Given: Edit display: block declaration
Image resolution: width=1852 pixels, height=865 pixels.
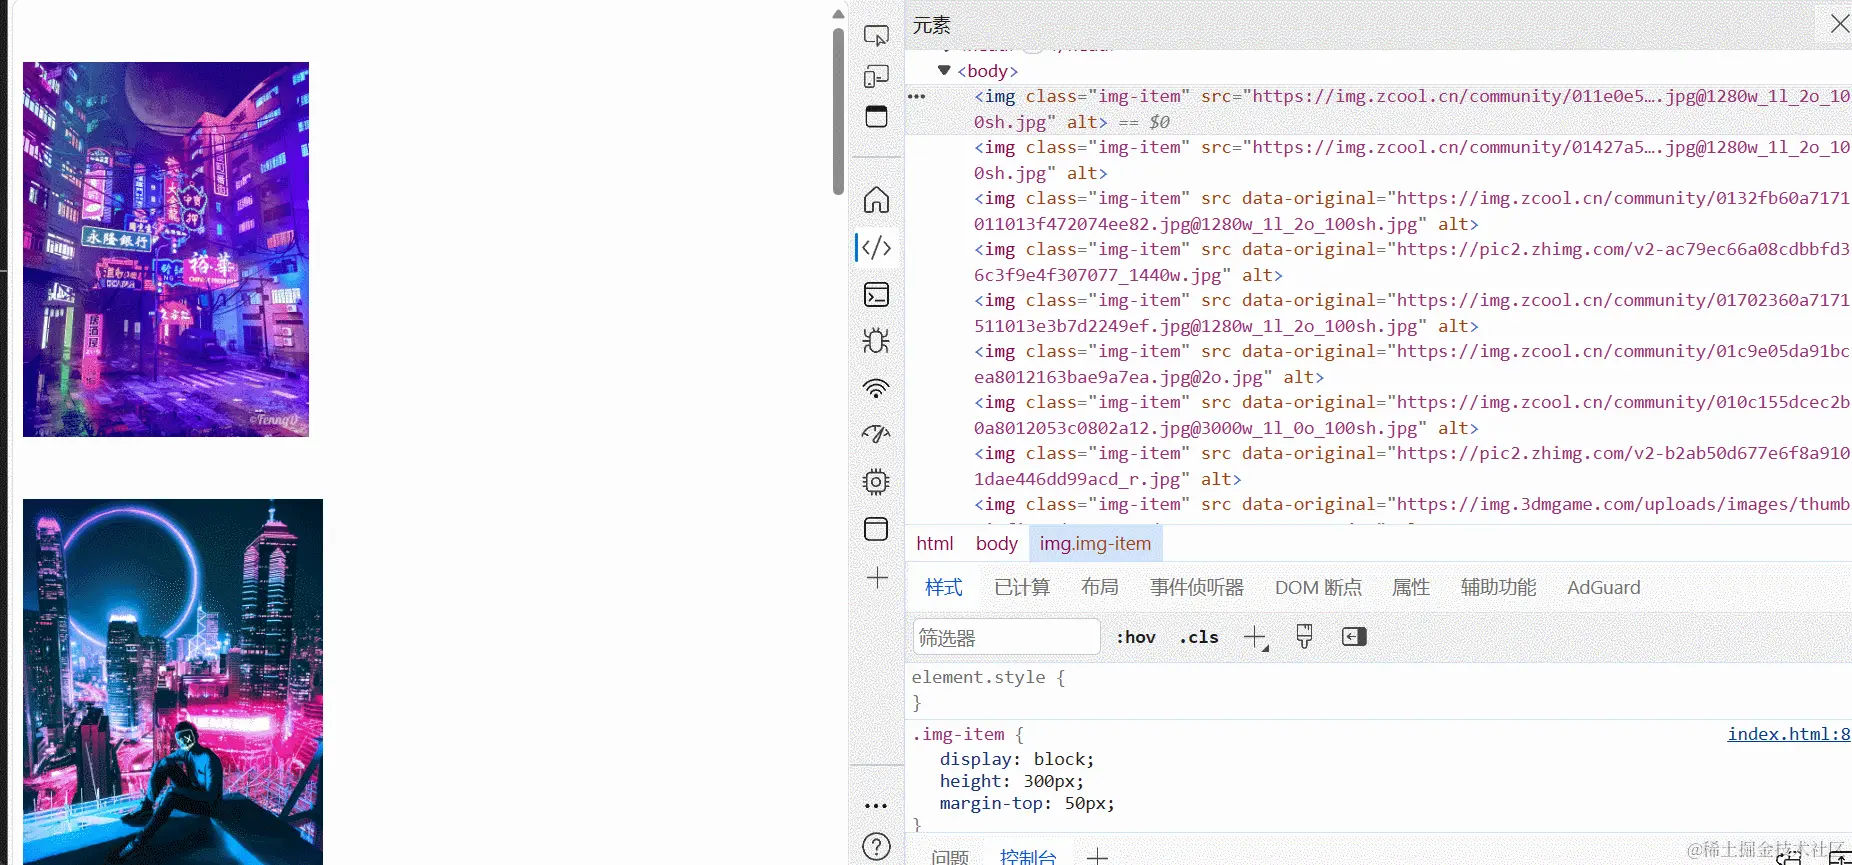Looking at the screenshot, I should coord(1017,759).
